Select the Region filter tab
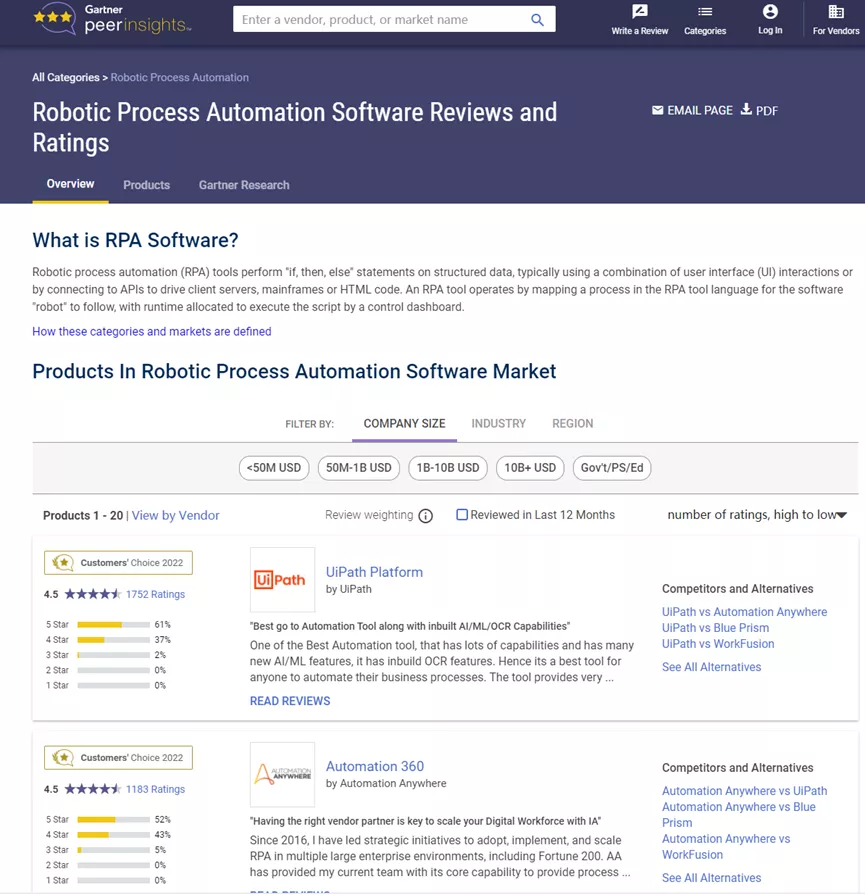The width and height of the screenshot is (865, 895). point(573,424)
